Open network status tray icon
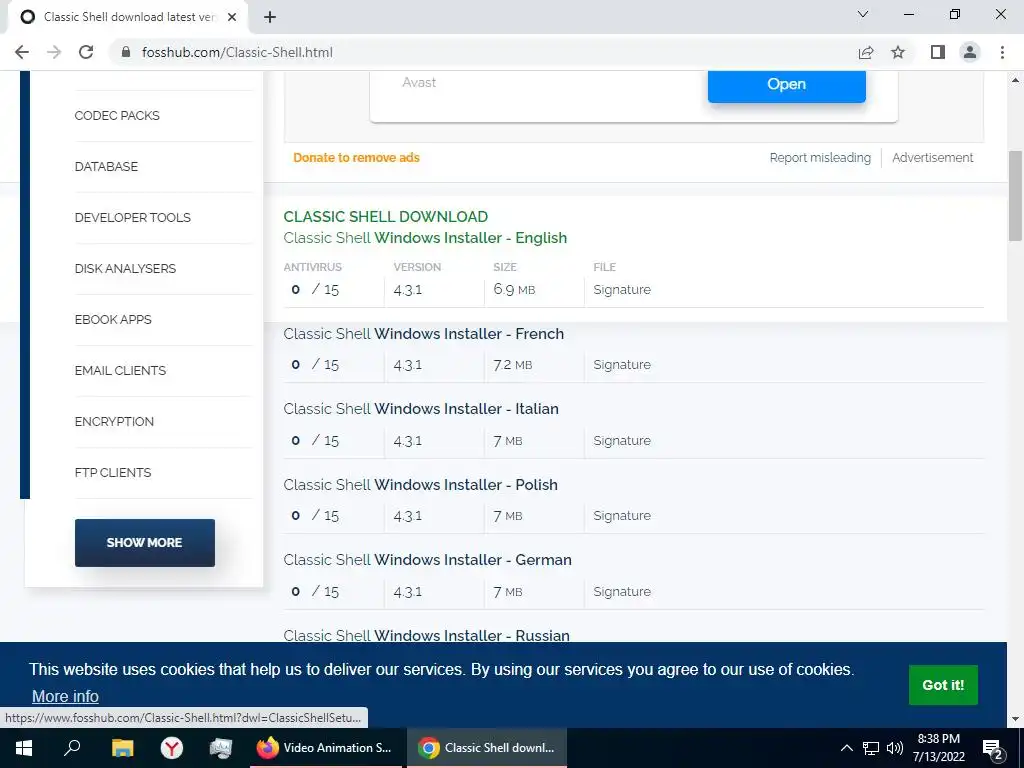 coord(871,748)
